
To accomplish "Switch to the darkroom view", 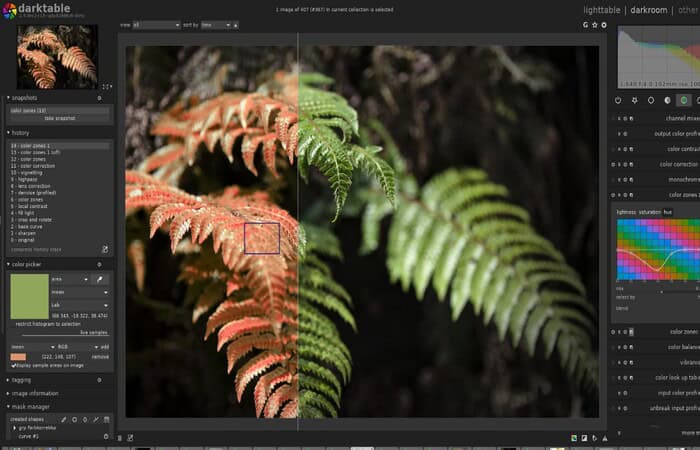I will (x=649, y=10).
